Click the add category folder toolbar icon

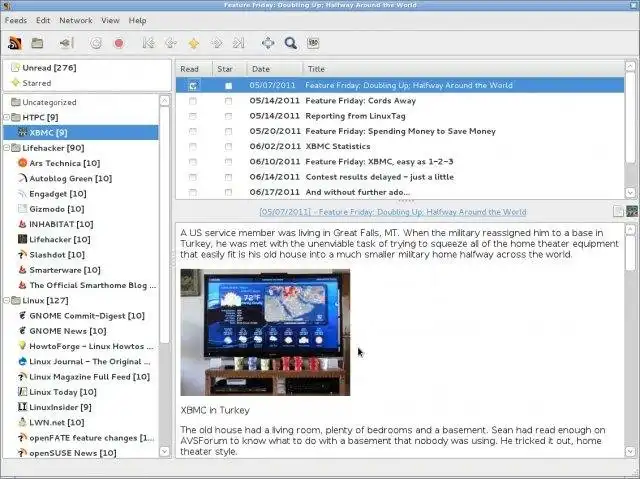pyautogui.click(x=37, y=43)
